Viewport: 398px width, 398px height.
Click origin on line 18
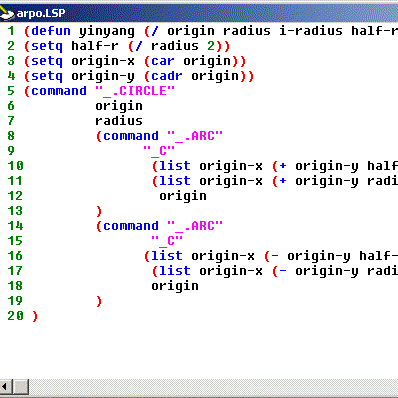pos(175,287)
